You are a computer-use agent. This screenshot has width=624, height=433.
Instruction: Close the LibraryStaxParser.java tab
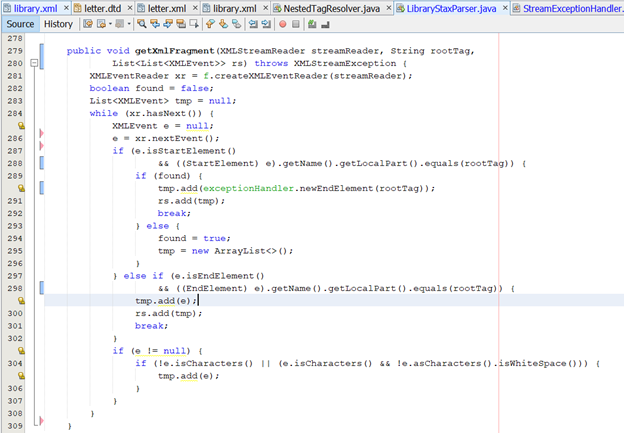click(505, 8)
